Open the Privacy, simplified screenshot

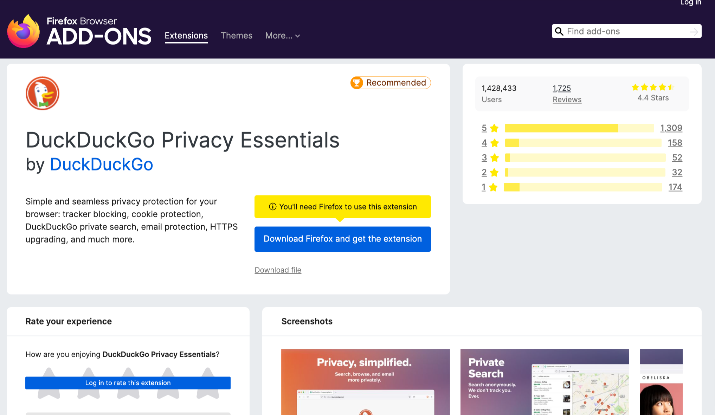(365, 382)
